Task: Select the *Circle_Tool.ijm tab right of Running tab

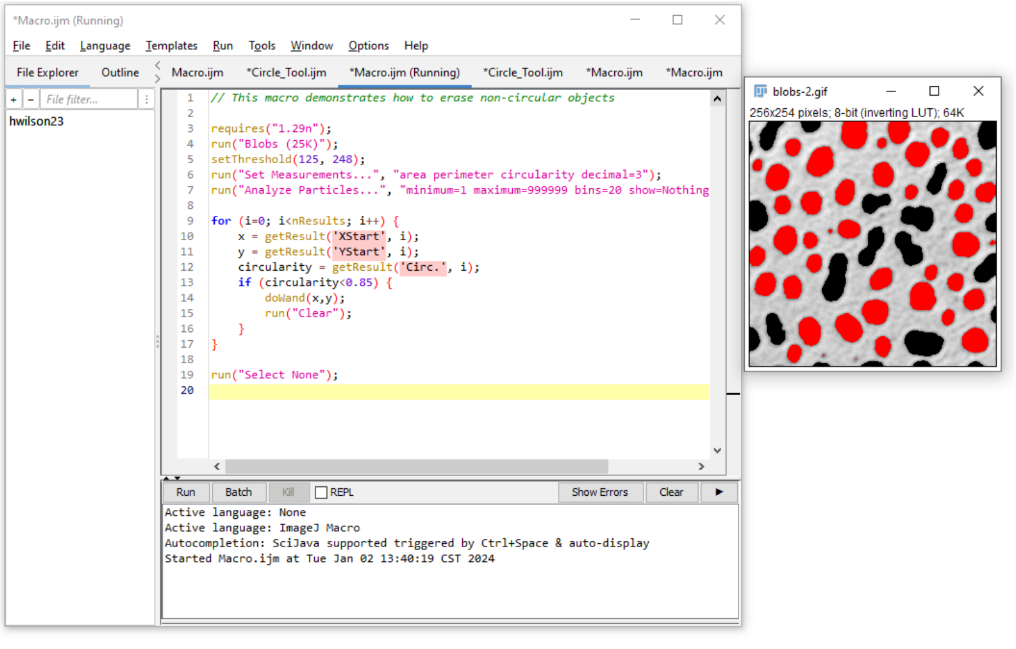Action: pos(523,73)
